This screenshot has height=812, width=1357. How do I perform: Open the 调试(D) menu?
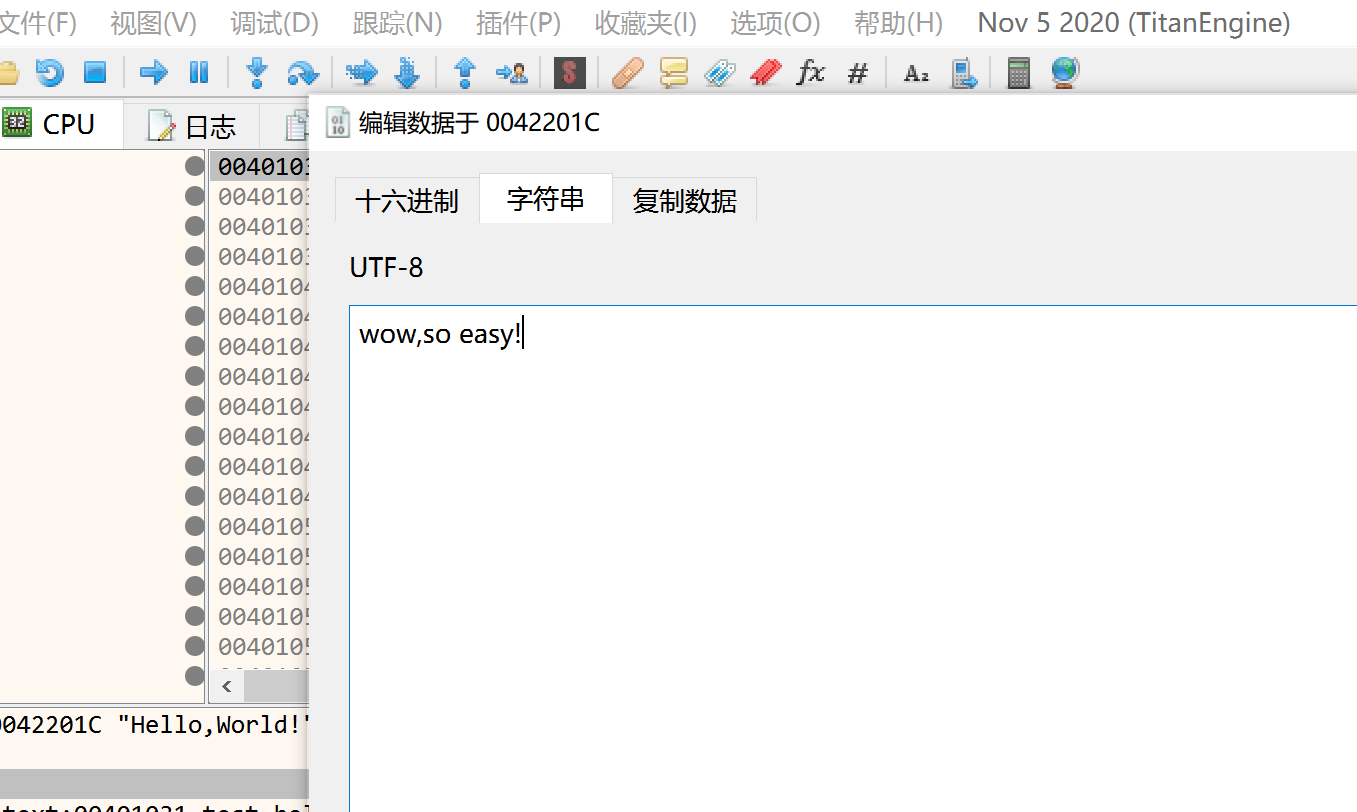[274, 22]
